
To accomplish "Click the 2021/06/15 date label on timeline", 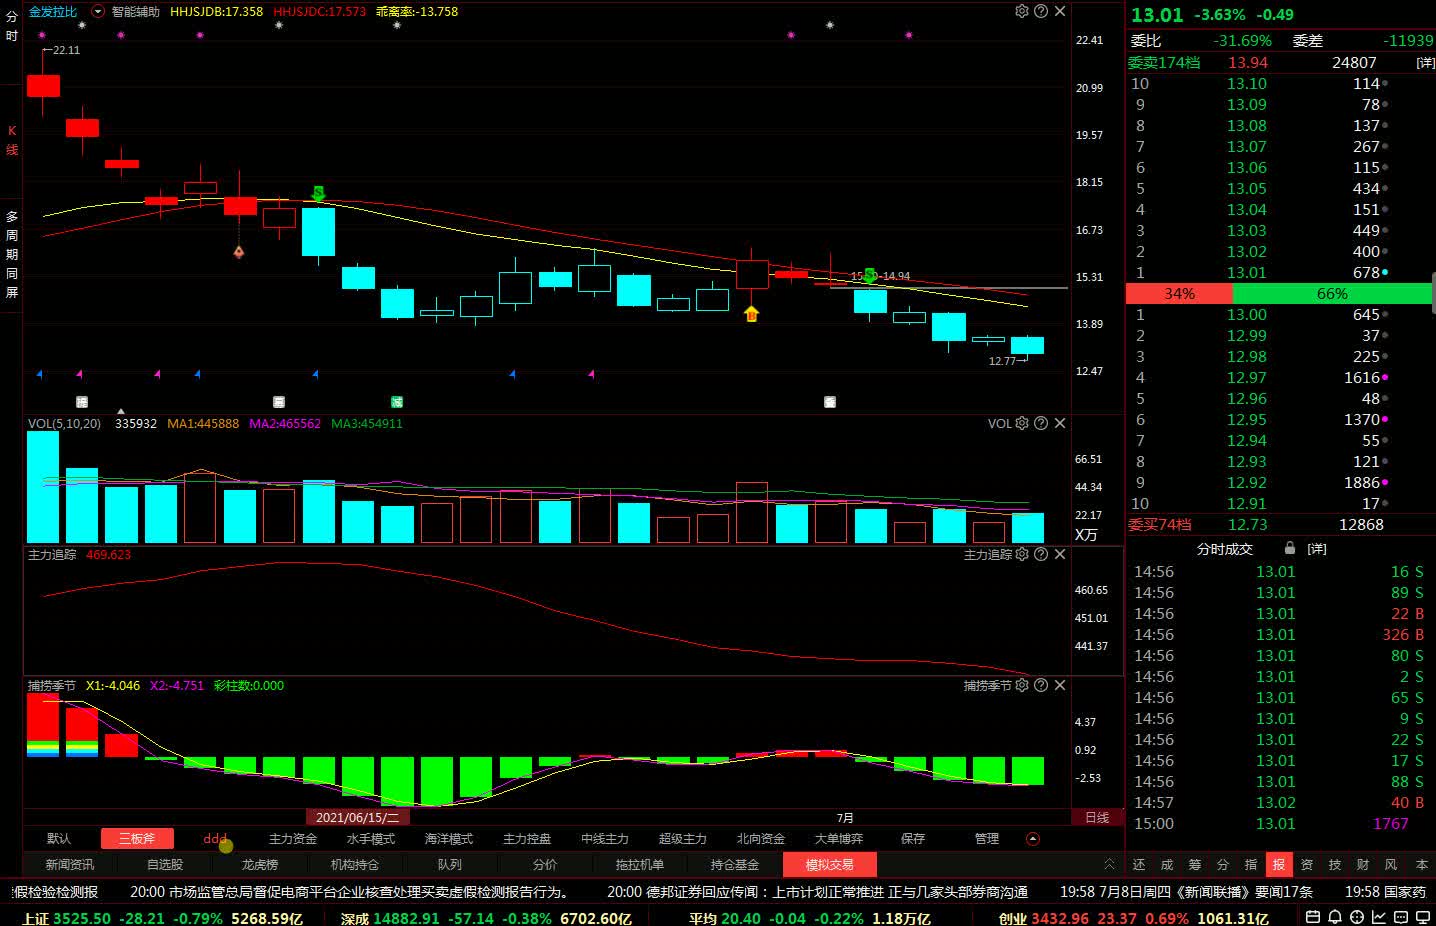I will pos(357,817).
